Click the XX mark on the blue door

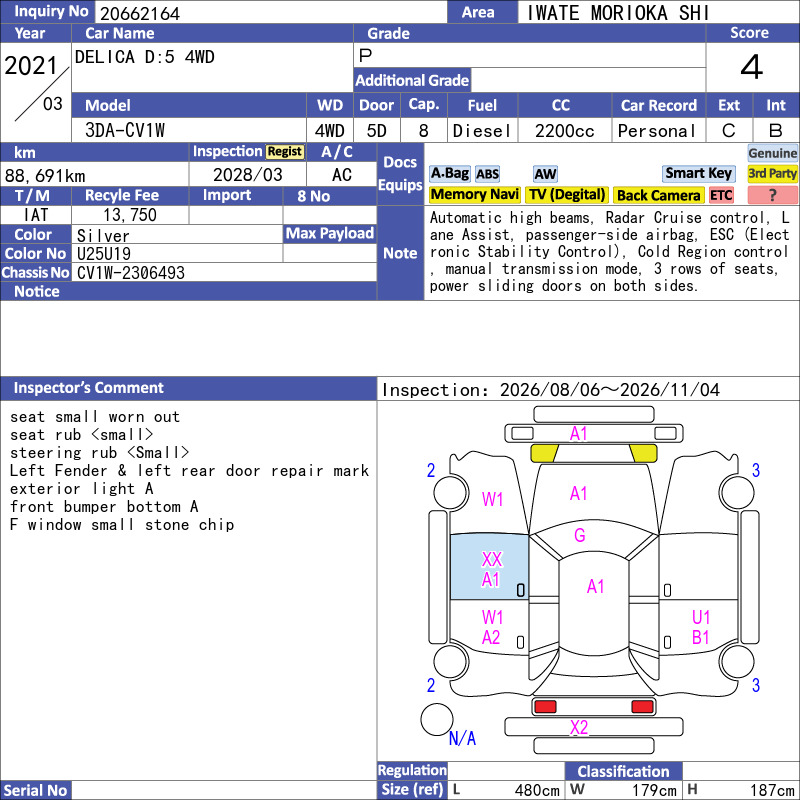click(492, 559)
